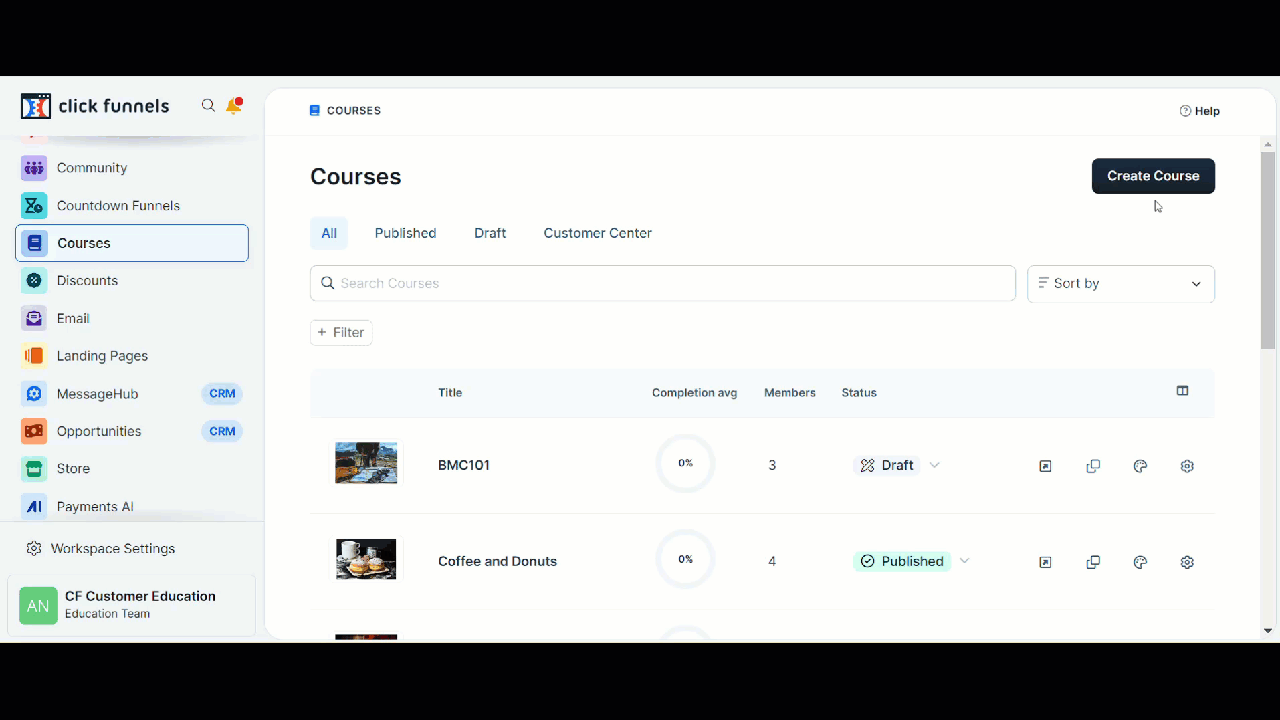Switch to the Draft courses tab
Viewport: 1280px width, 720px height.
tap(490, 233)
